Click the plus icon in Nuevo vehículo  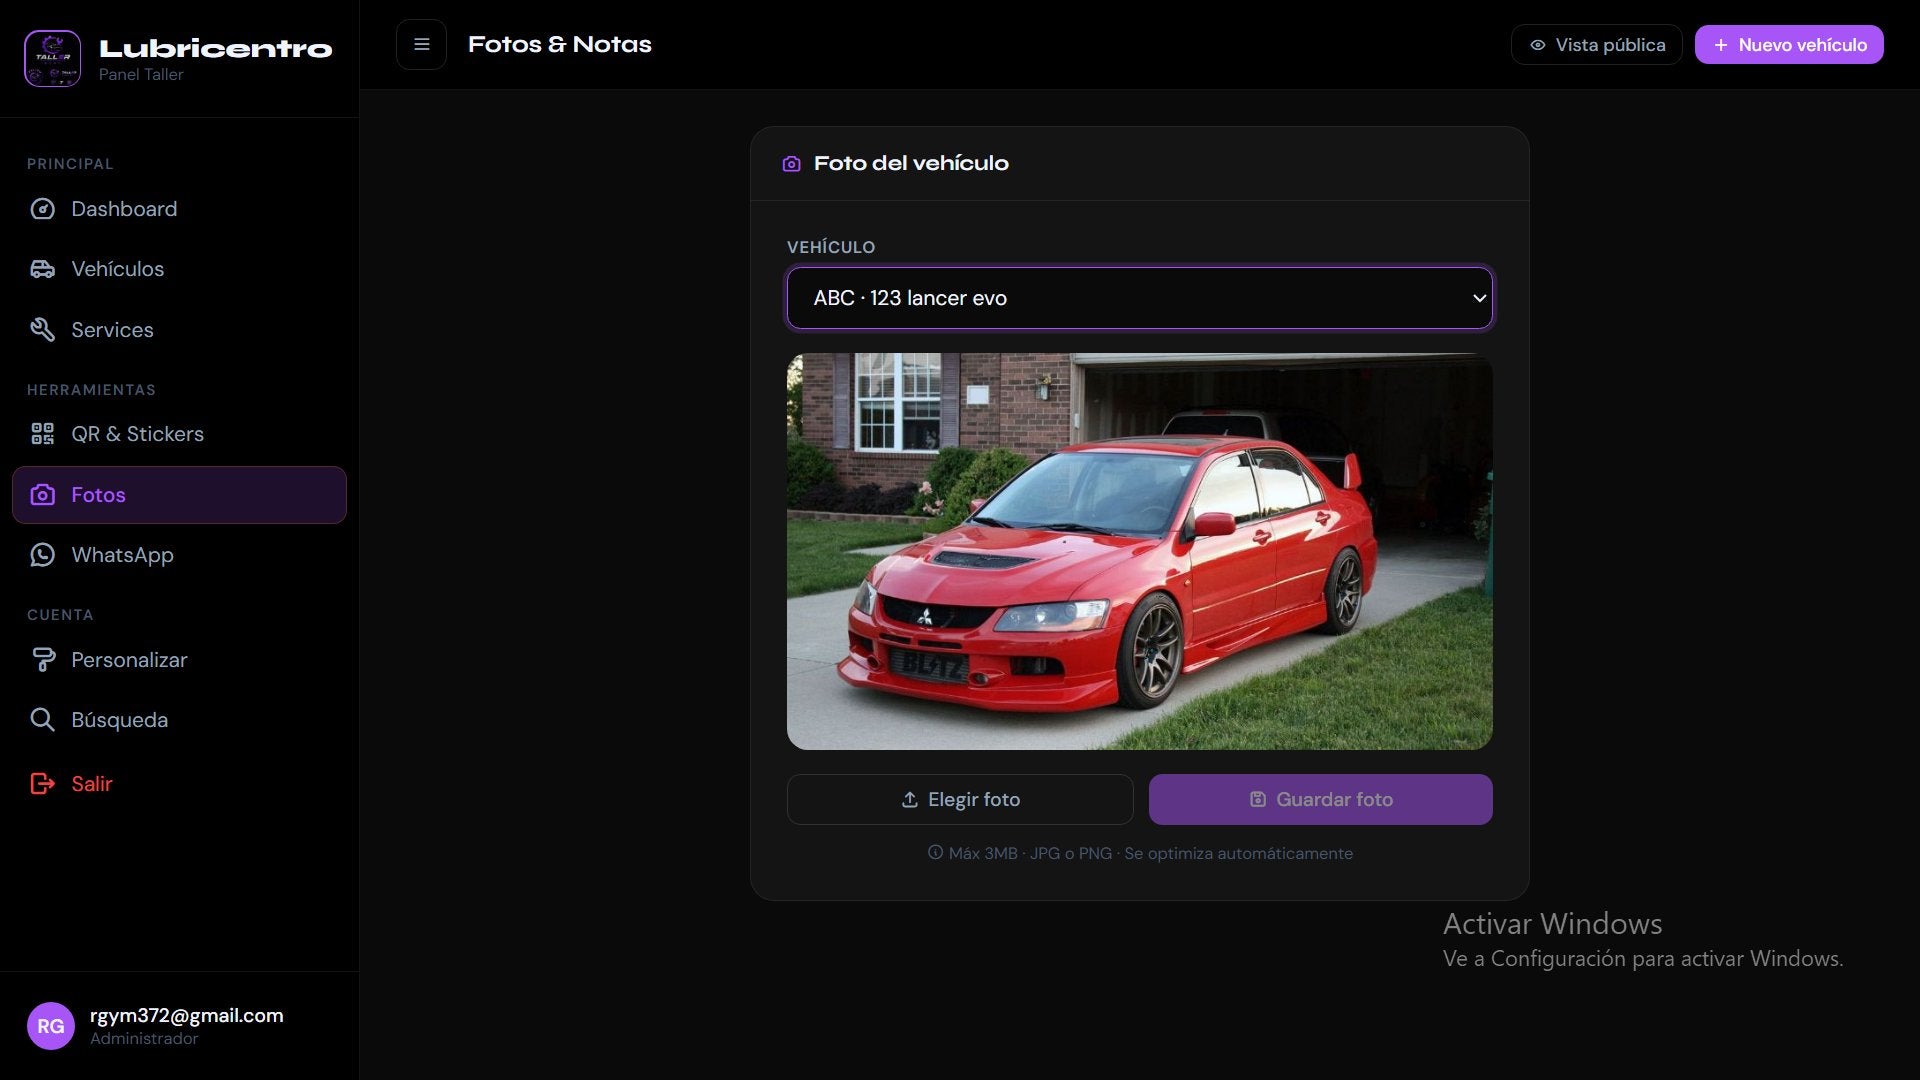click(x=1721, y=45)
